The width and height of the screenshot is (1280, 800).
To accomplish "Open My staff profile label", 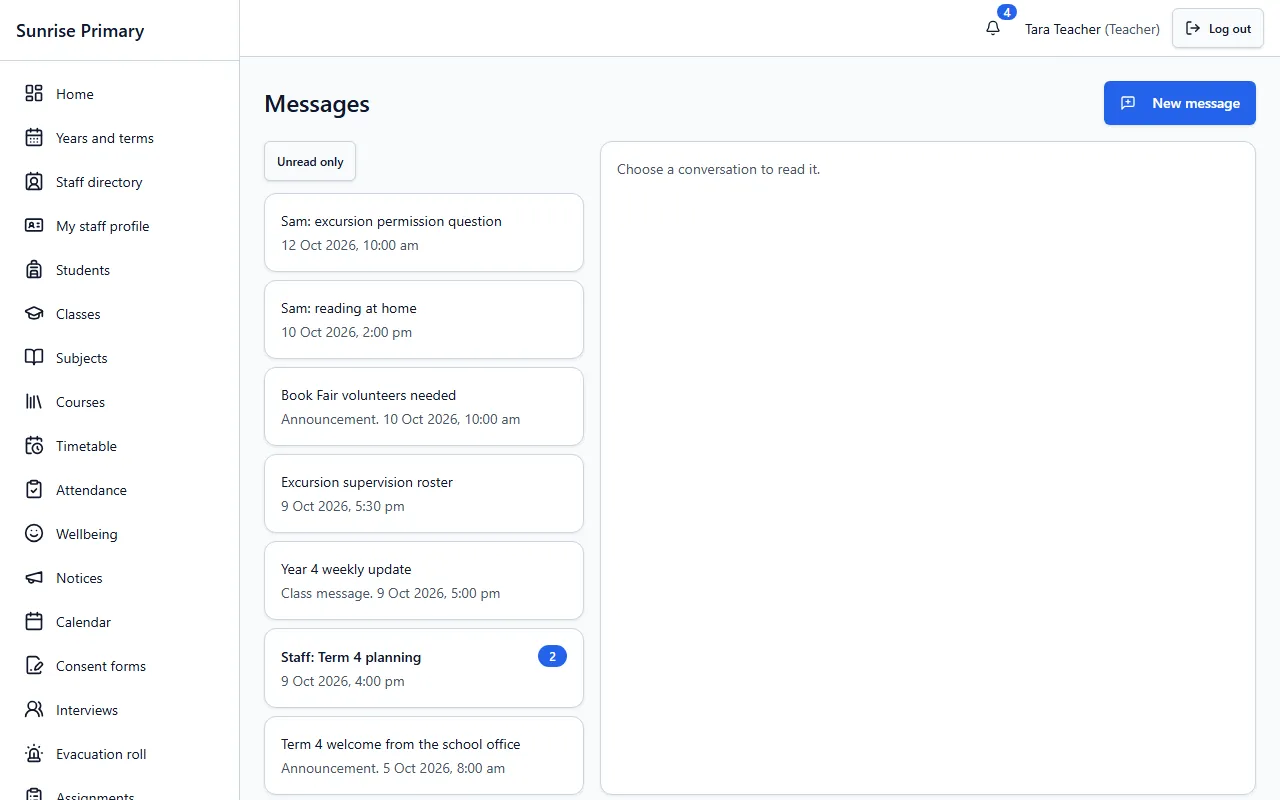I will click(x=102, y=226).
